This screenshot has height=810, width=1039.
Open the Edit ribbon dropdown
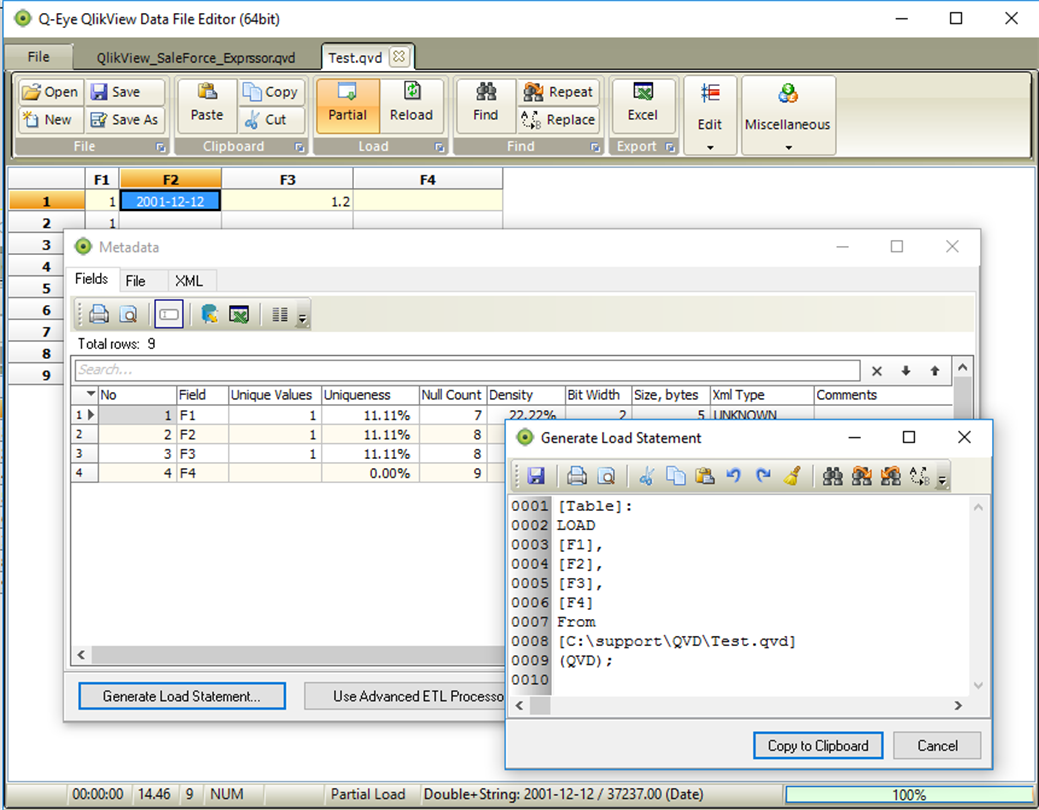tap(710, 115)
